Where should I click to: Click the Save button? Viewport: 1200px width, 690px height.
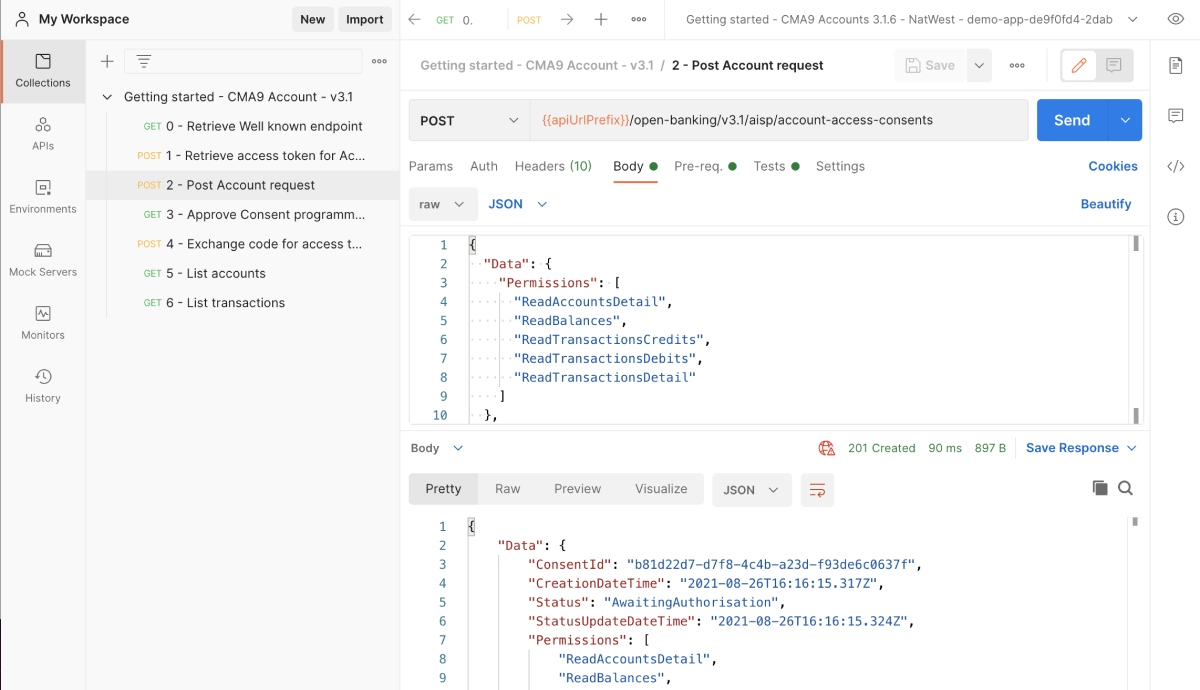point(930,65)
